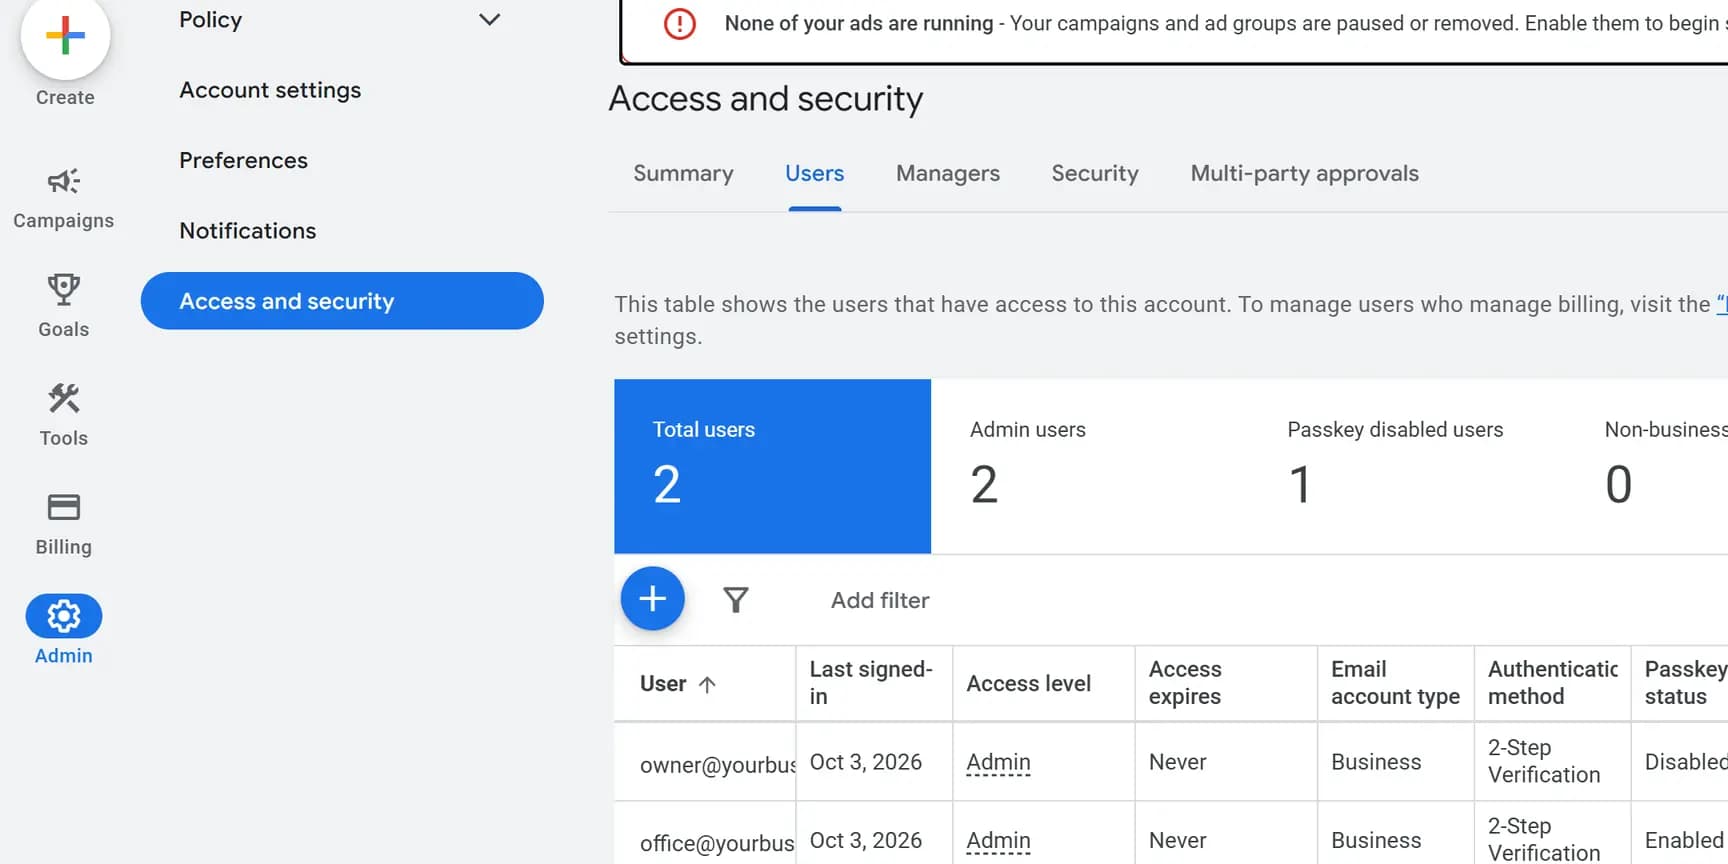Click Never access expires in owner row
The width and height of the screenshot is (1728, 864).
[1177, 762]
